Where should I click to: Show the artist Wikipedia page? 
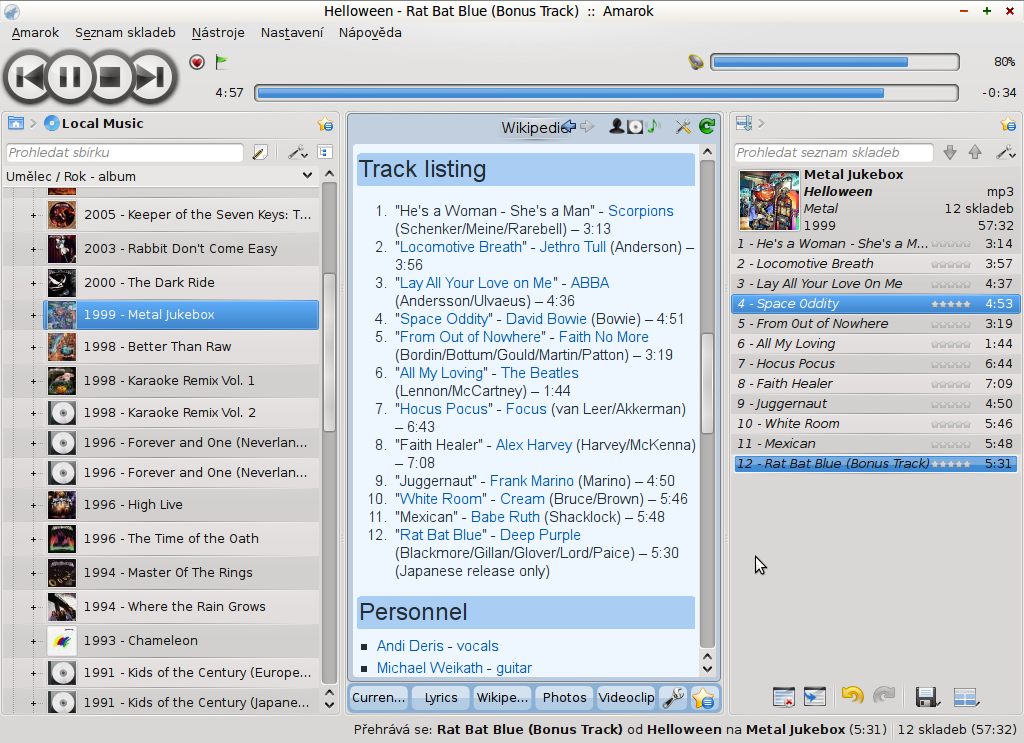616,127
